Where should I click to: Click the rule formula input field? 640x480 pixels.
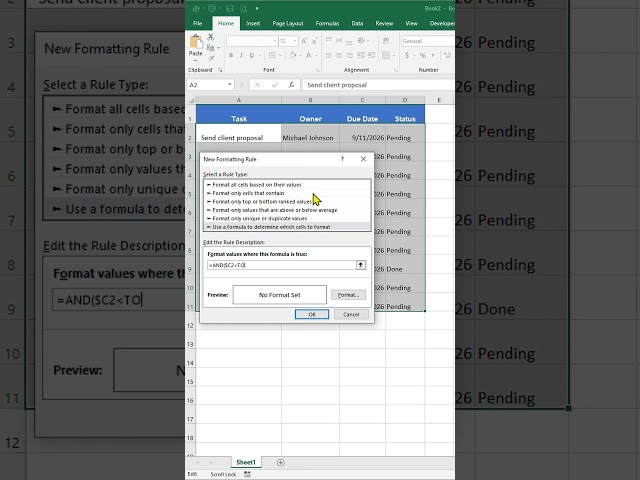click(x=282, y=265)
